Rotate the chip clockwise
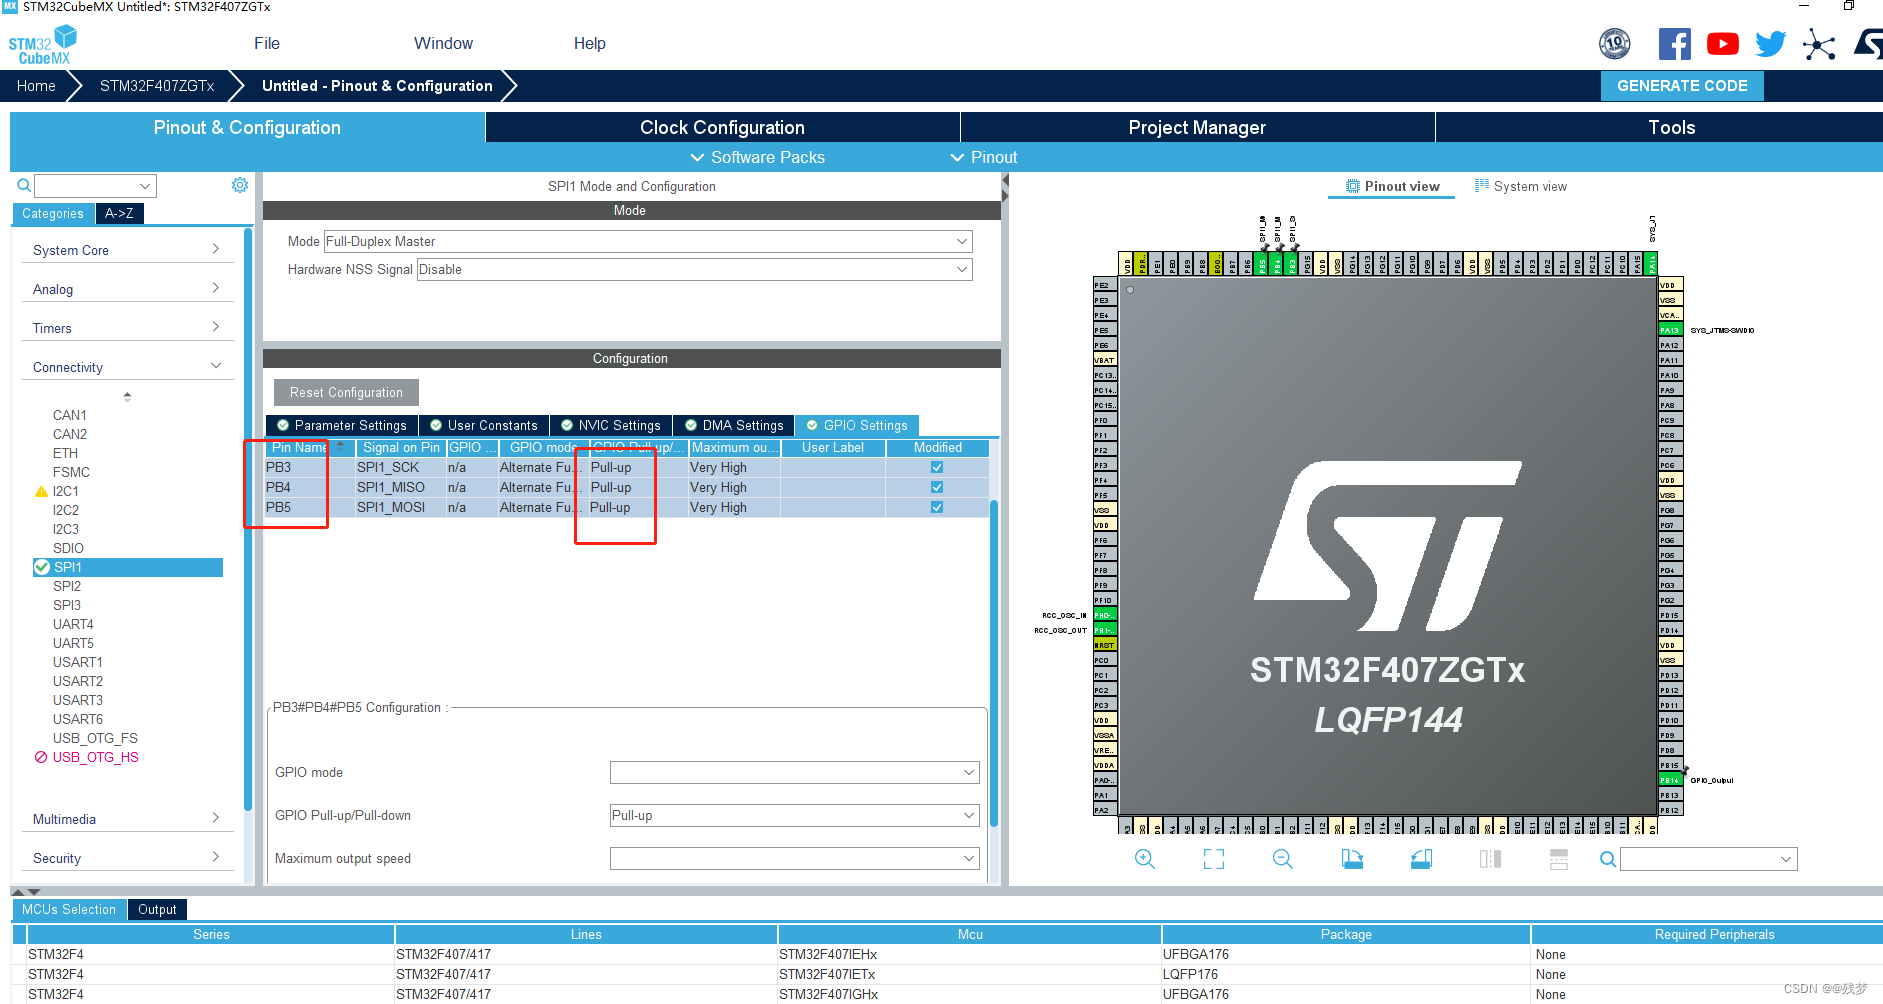The image size is (1883, 1004). [x=1352, y=859]
